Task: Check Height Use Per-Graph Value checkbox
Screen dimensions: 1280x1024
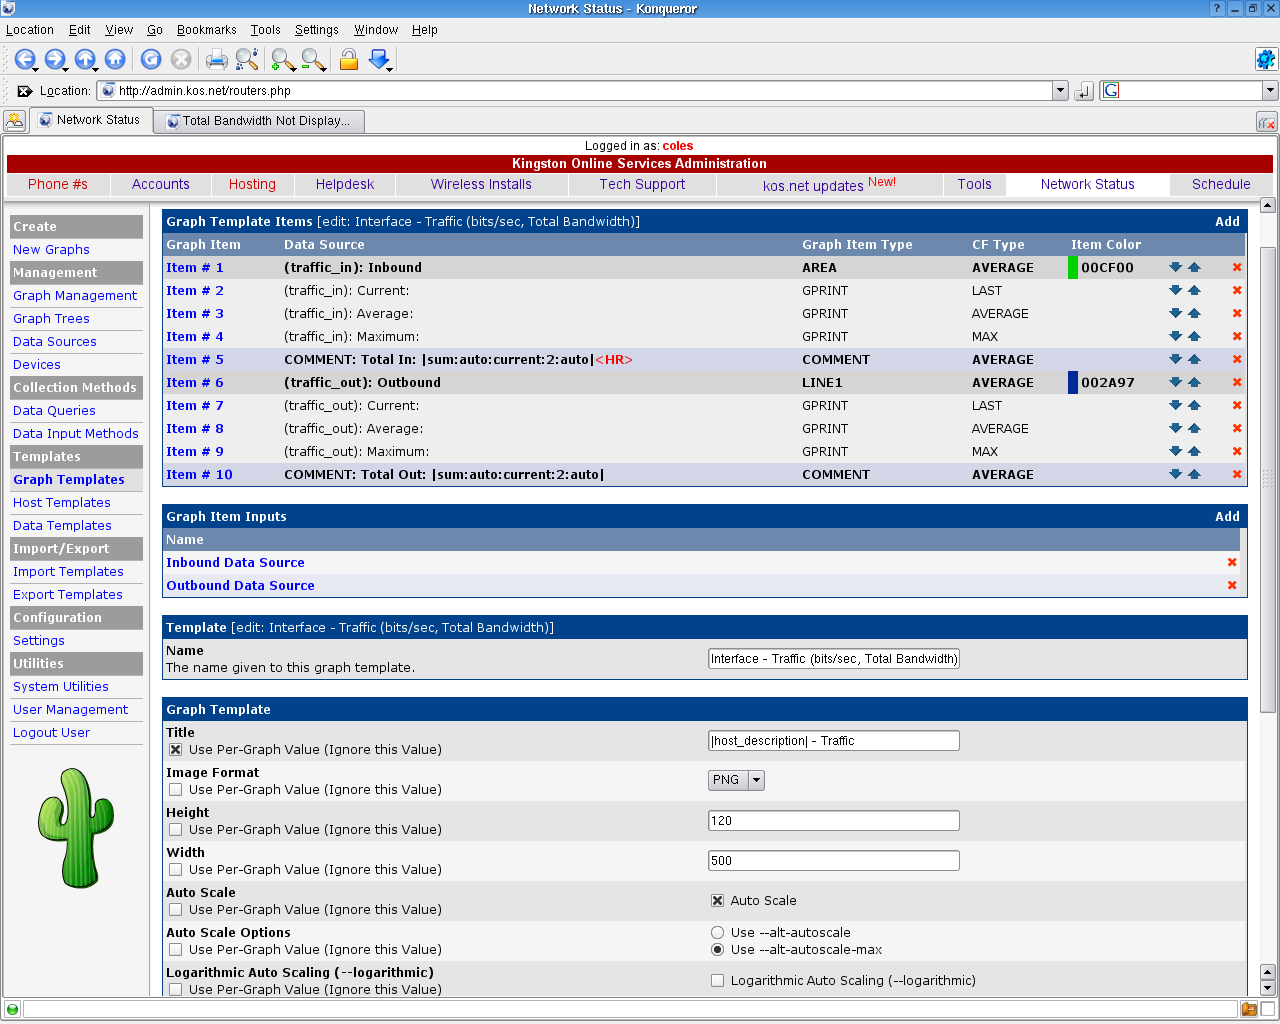Action: point(176,829)
